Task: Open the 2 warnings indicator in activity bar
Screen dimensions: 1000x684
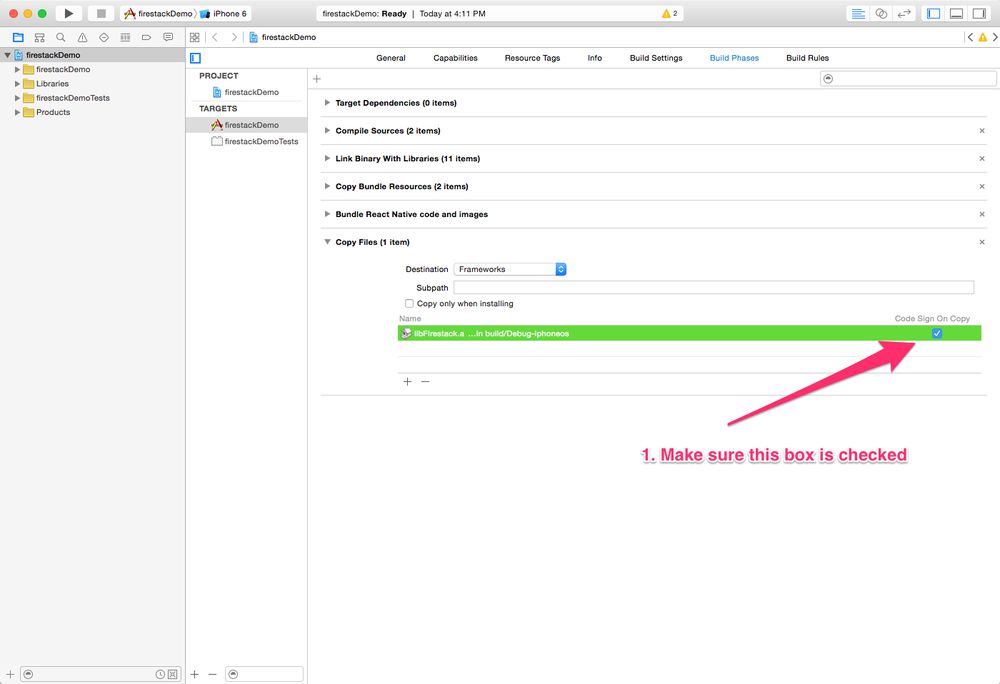Action: 670,13
